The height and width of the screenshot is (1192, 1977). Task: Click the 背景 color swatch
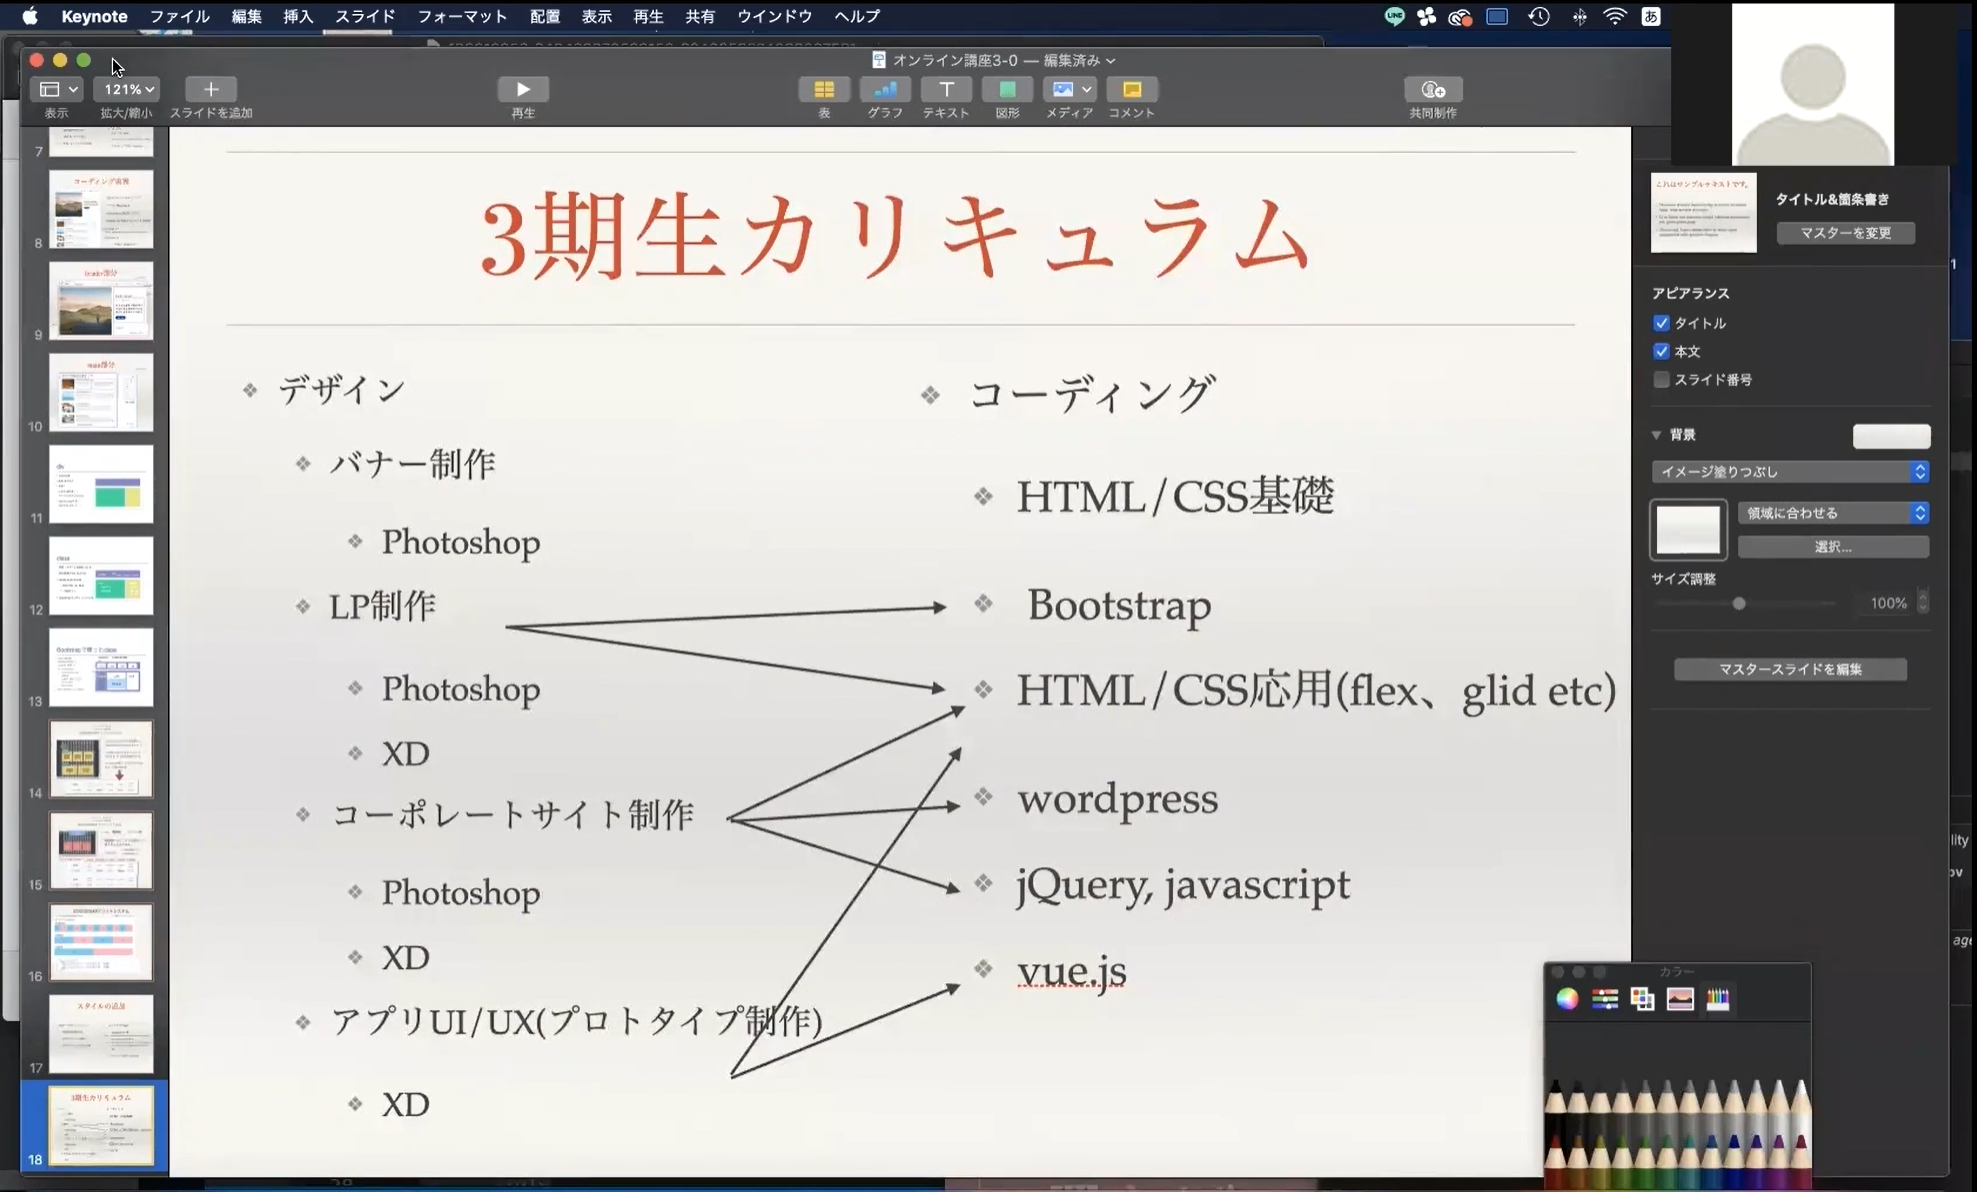tap(1891, 435)
